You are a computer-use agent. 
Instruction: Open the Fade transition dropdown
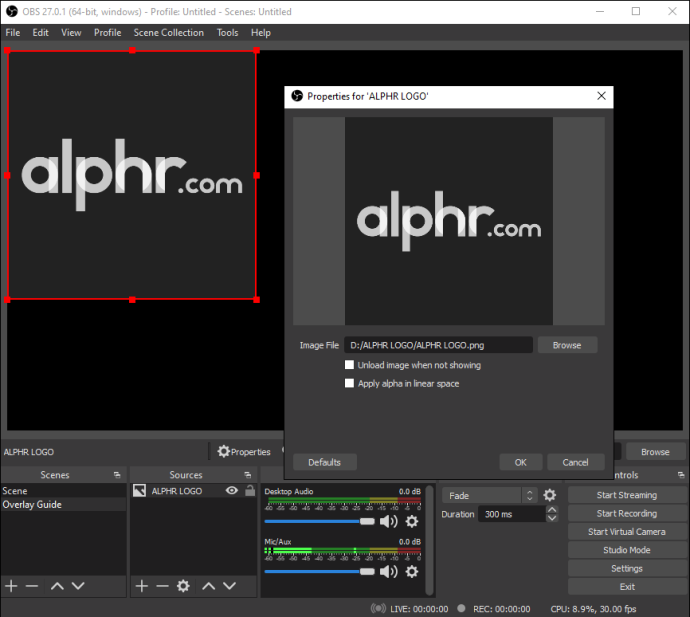(x=489, y=496)
